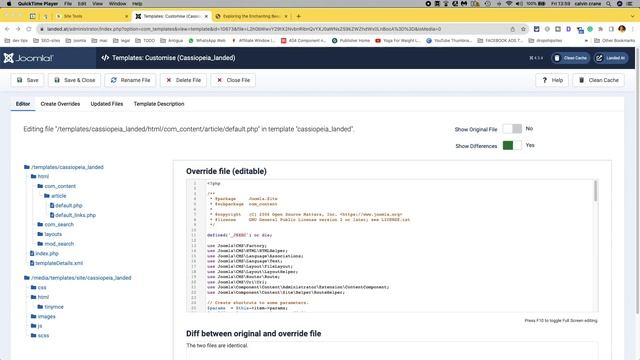Open a new browser tab with plus

click(298, 16)
